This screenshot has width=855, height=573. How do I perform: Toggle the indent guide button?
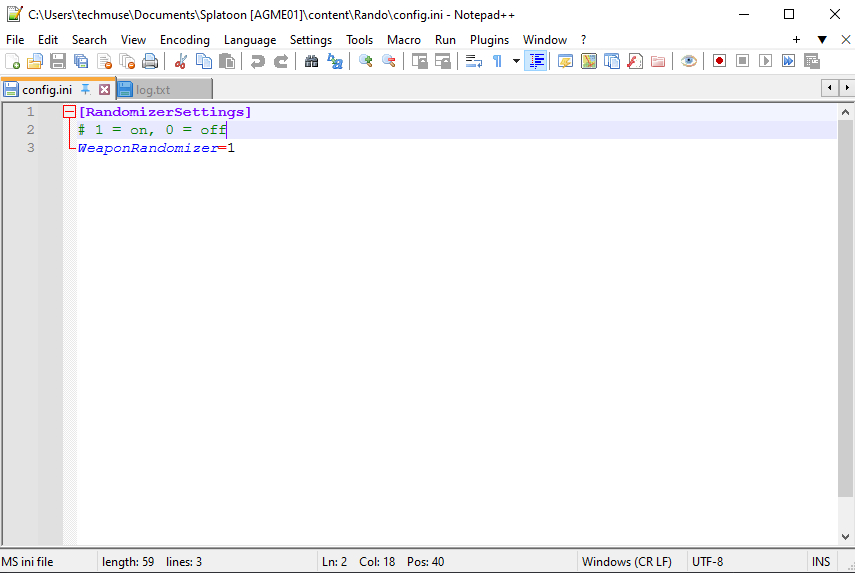[536, 61]
